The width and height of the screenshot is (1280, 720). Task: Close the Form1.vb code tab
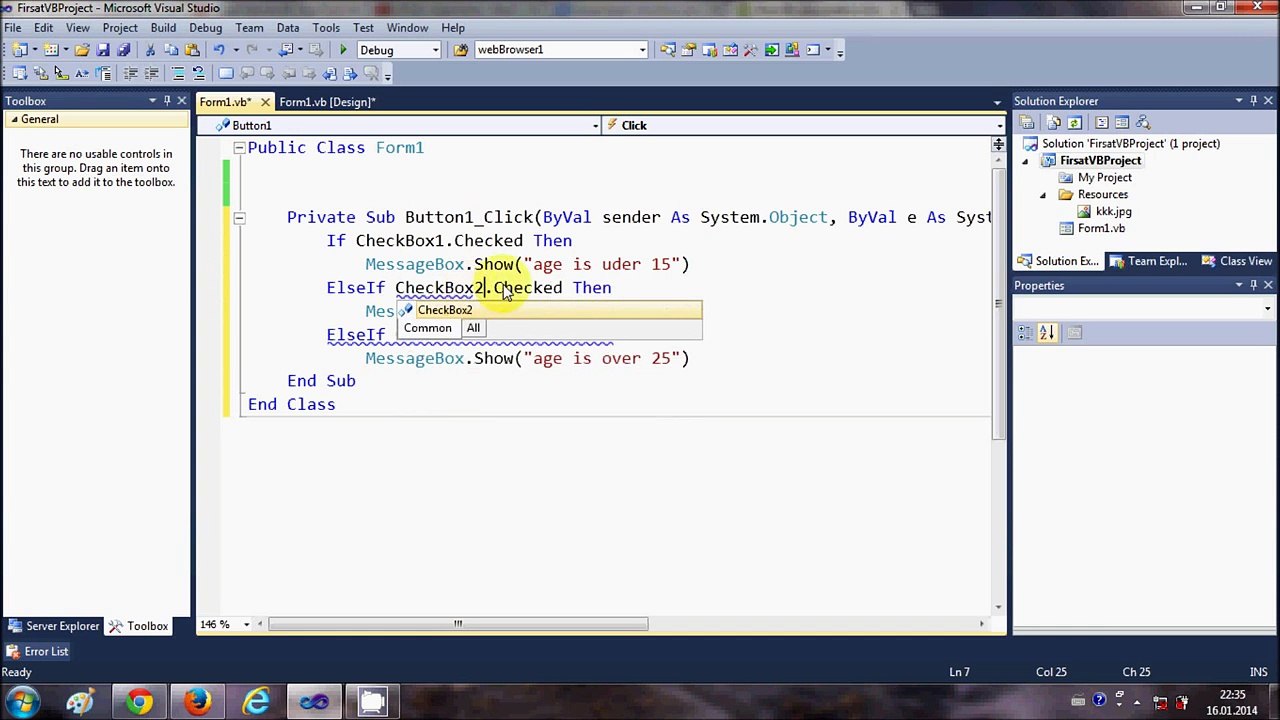(x=264, y=102)
